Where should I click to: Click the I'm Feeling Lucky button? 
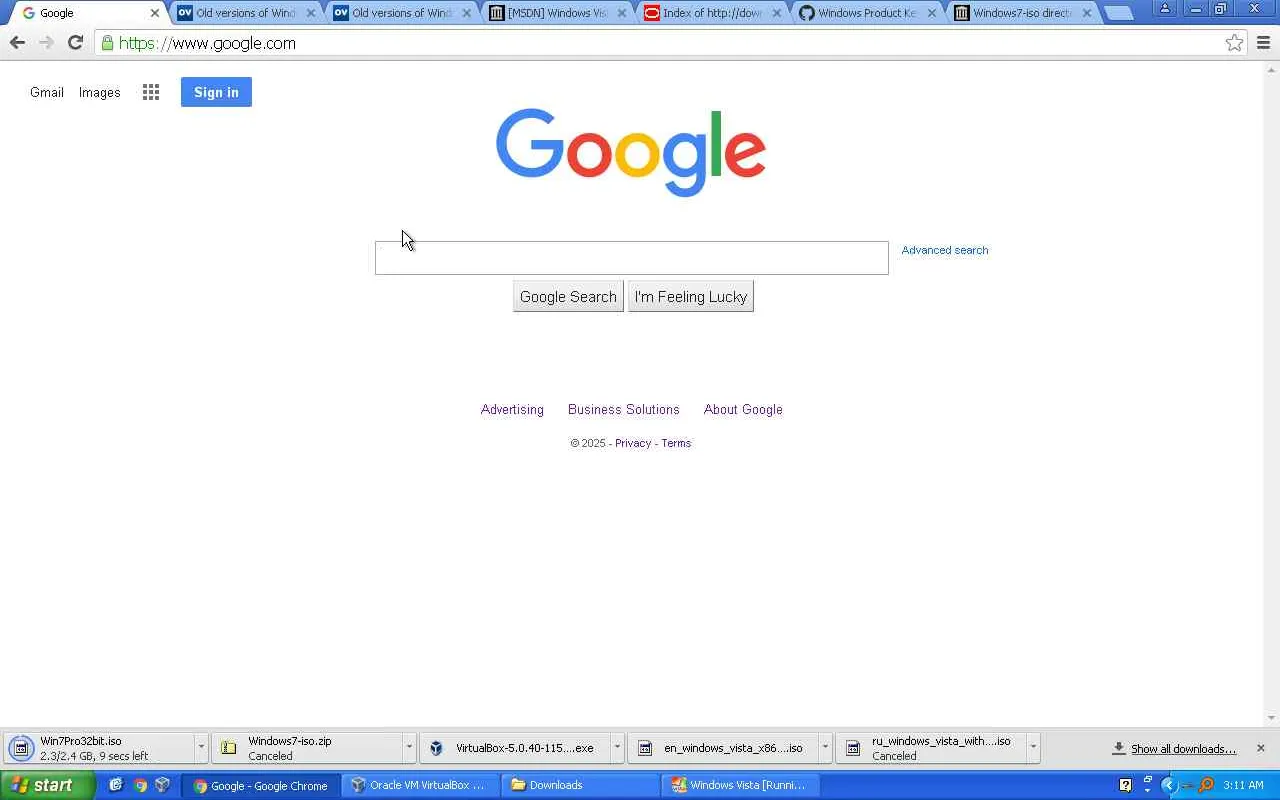691,297
